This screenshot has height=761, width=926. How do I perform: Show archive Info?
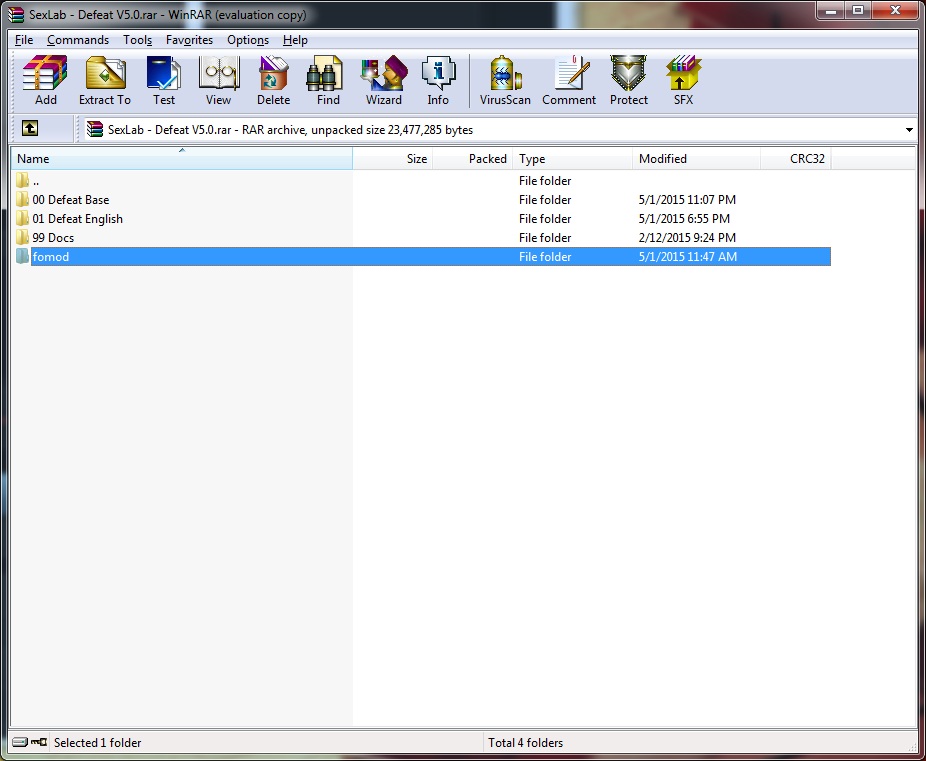[438, 80]
